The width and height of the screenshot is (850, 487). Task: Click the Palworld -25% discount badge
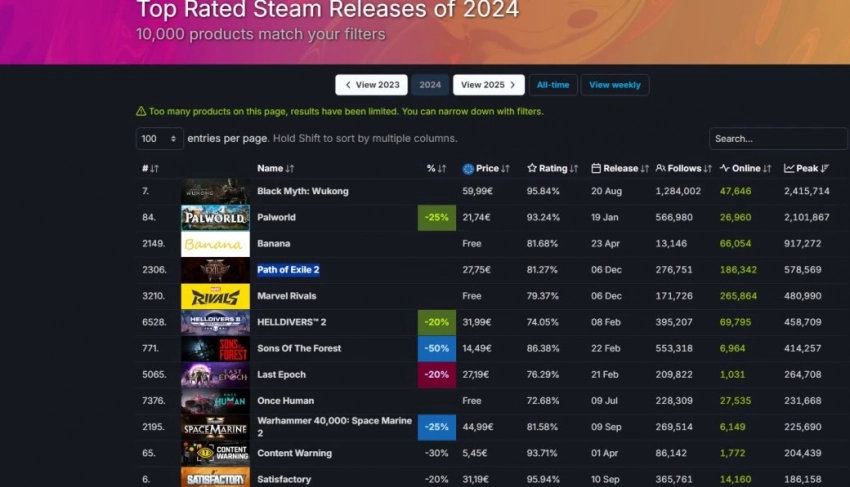(436, 218)
